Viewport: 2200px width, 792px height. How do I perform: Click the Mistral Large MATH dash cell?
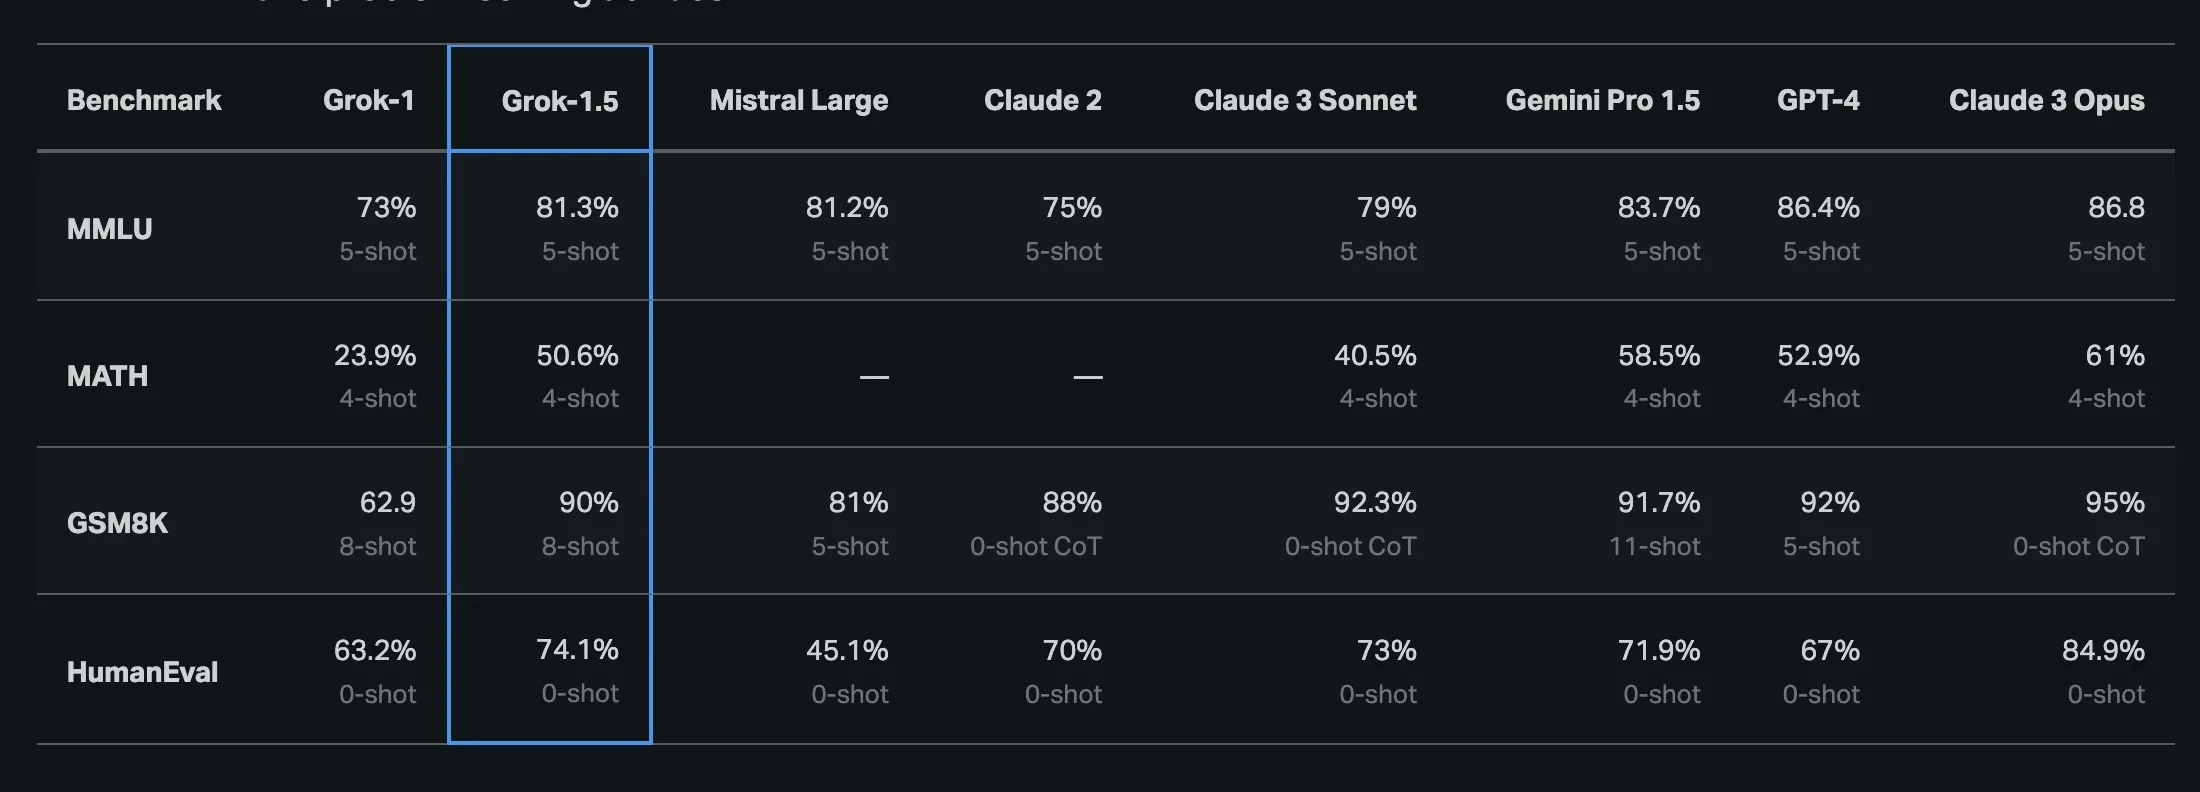(x=873, y=377)
